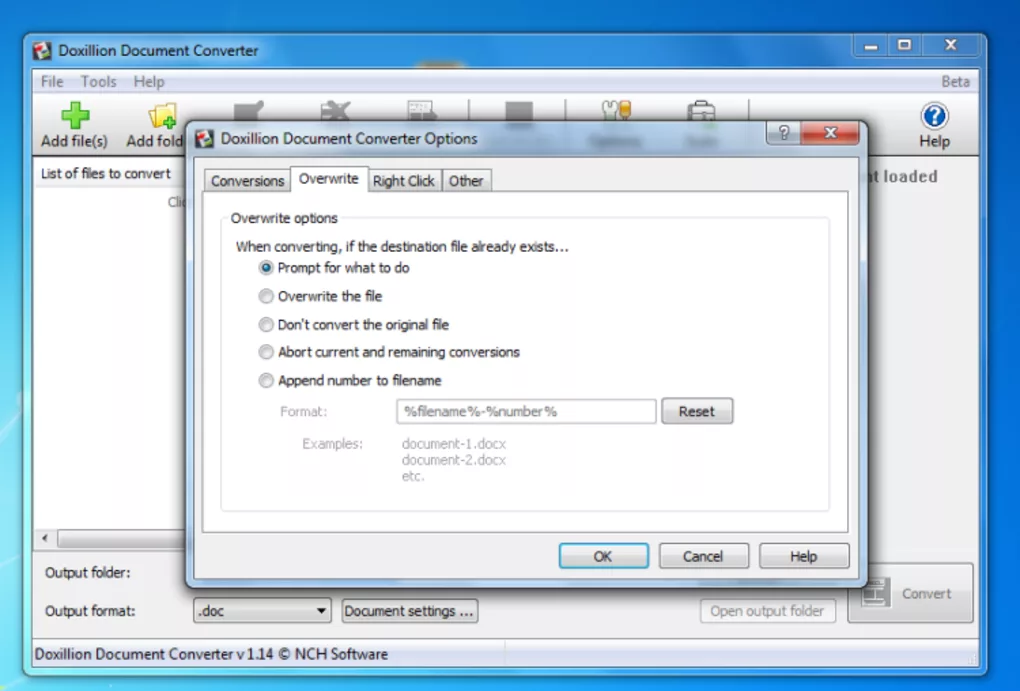The height and width of the screenshot is (691, 1020).
Task: Click Cancel in Options dialog
Action: 703,556
